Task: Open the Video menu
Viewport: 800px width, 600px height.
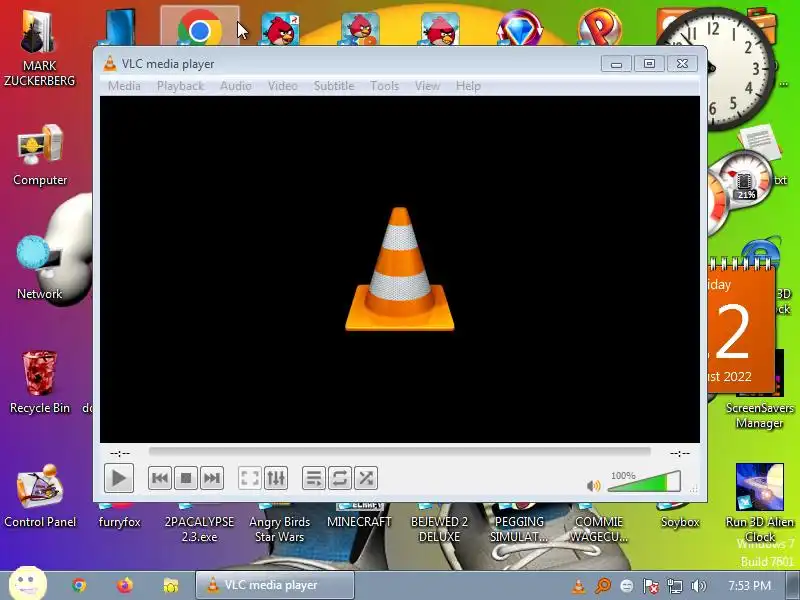Action: [x=282, y=86]
